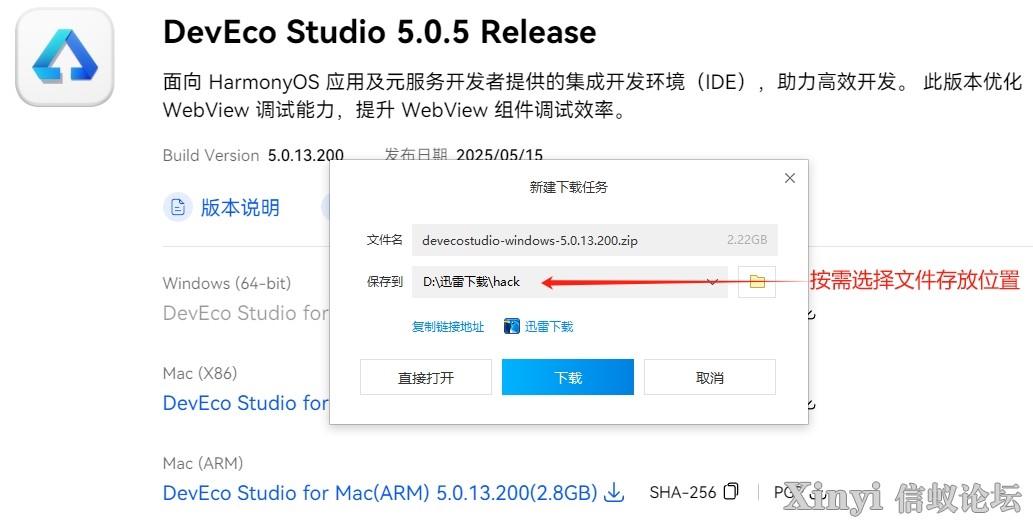Open DevEco Studio for Mac(ARM) 5.0.13.200 link
The width and height of the screenshot is (1033, 522).
click(x=380, y=492)
